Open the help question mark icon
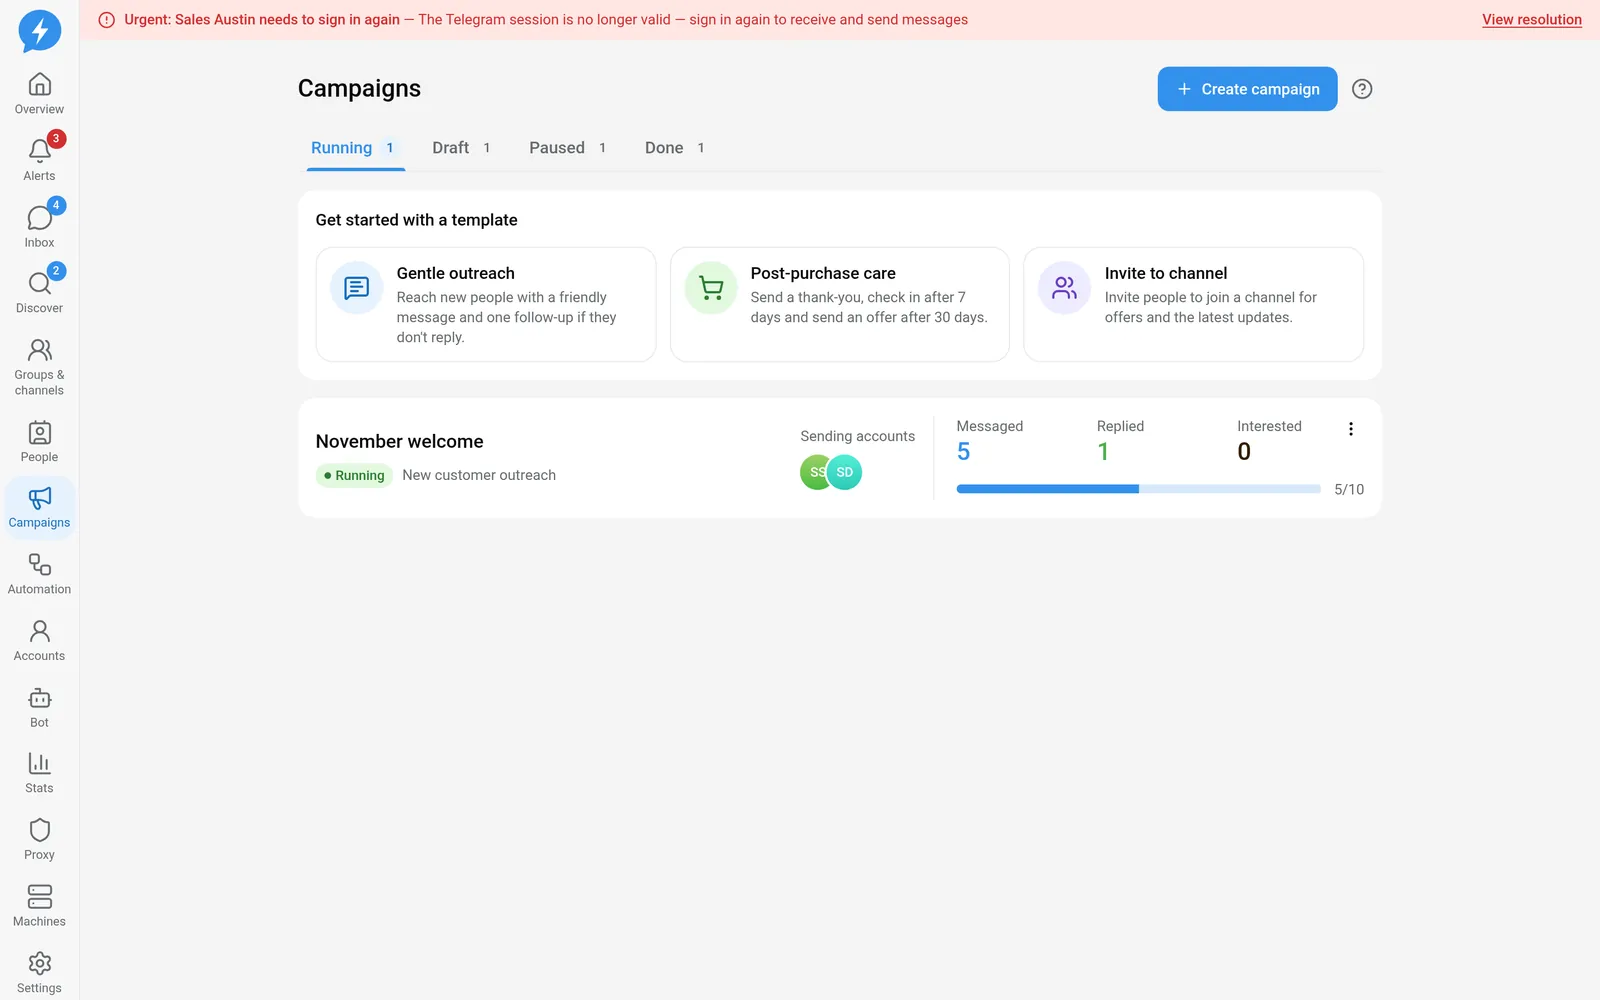 click(1362, 89)
